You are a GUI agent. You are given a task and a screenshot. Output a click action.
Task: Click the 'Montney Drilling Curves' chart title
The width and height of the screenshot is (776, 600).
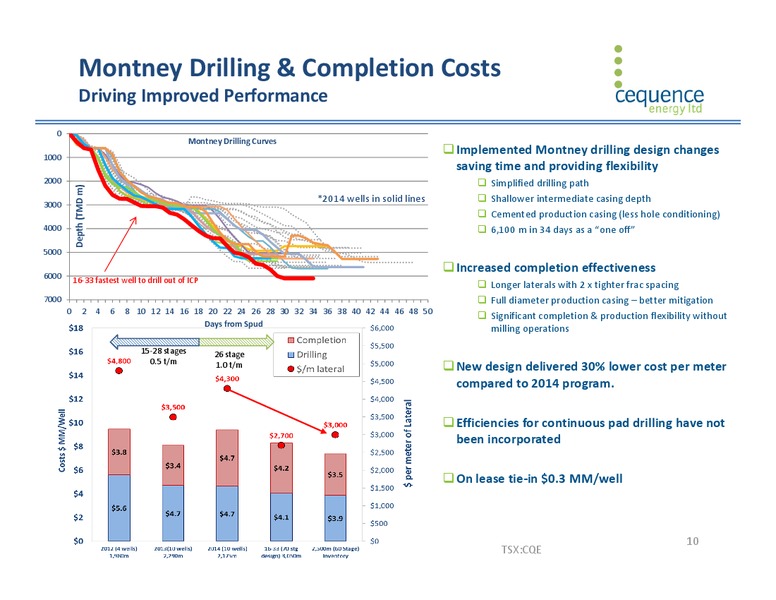(x=232, y=141)
